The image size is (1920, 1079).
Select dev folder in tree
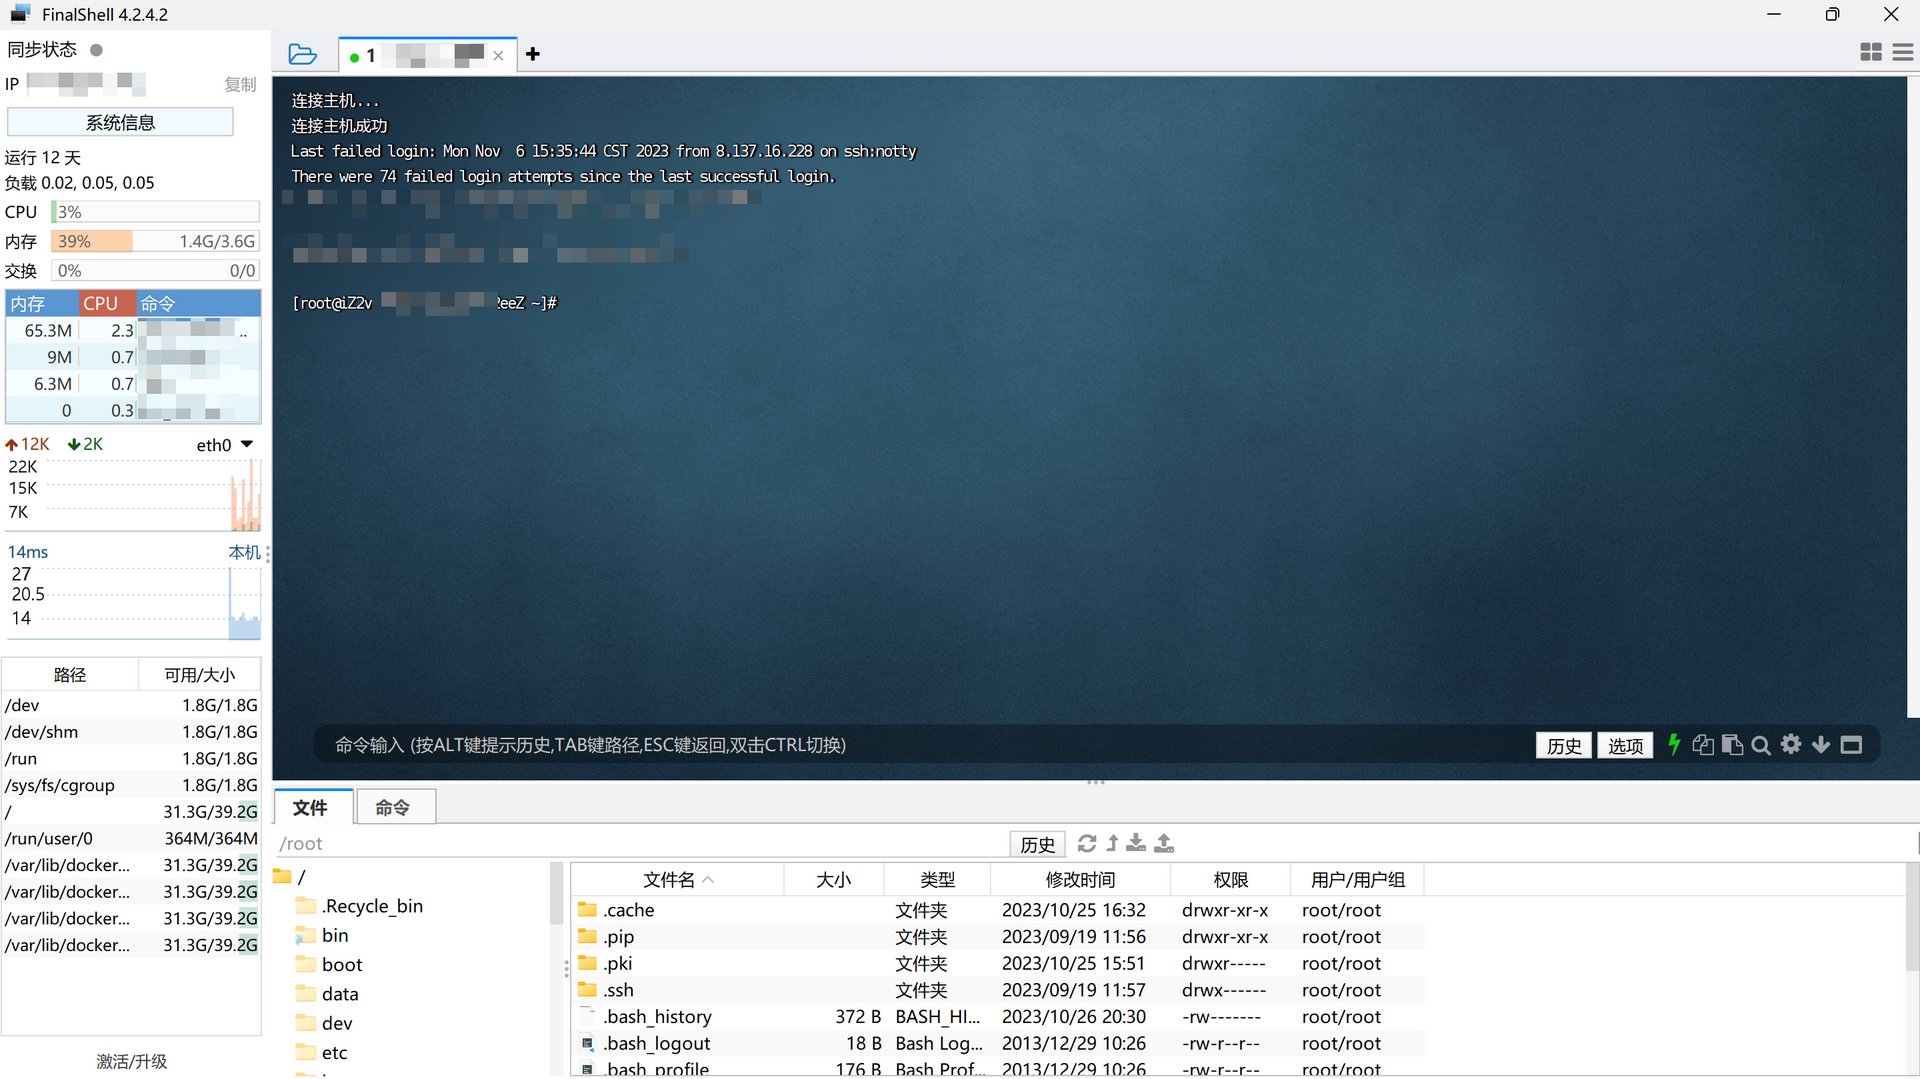[325, 1023]
